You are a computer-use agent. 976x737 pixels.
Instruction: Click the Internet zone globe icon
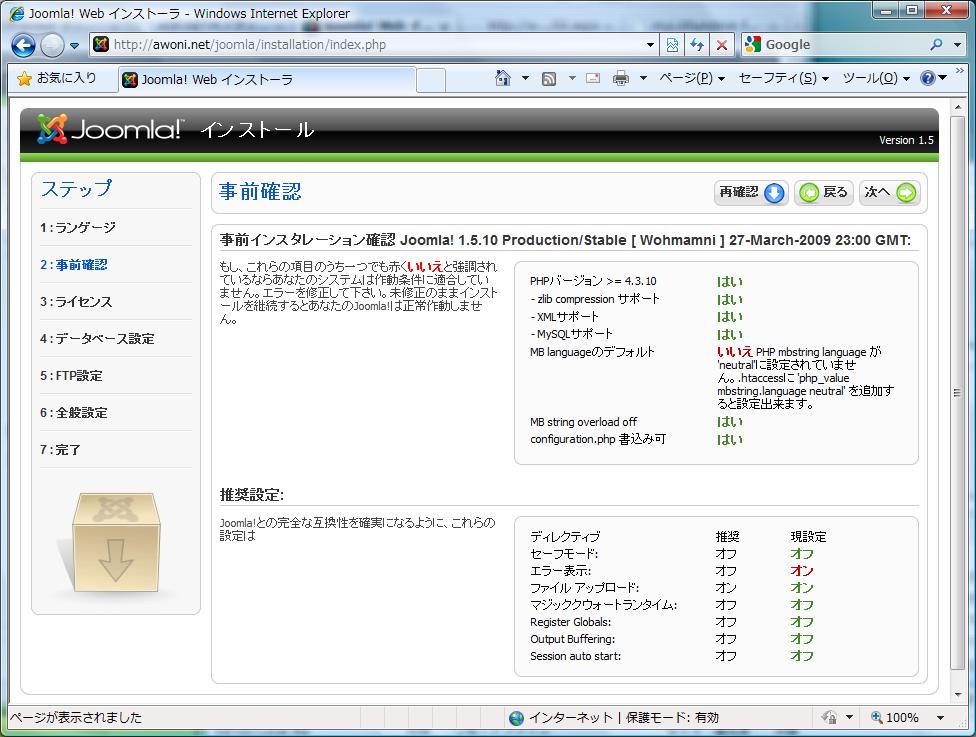click(x=517, y=718)
